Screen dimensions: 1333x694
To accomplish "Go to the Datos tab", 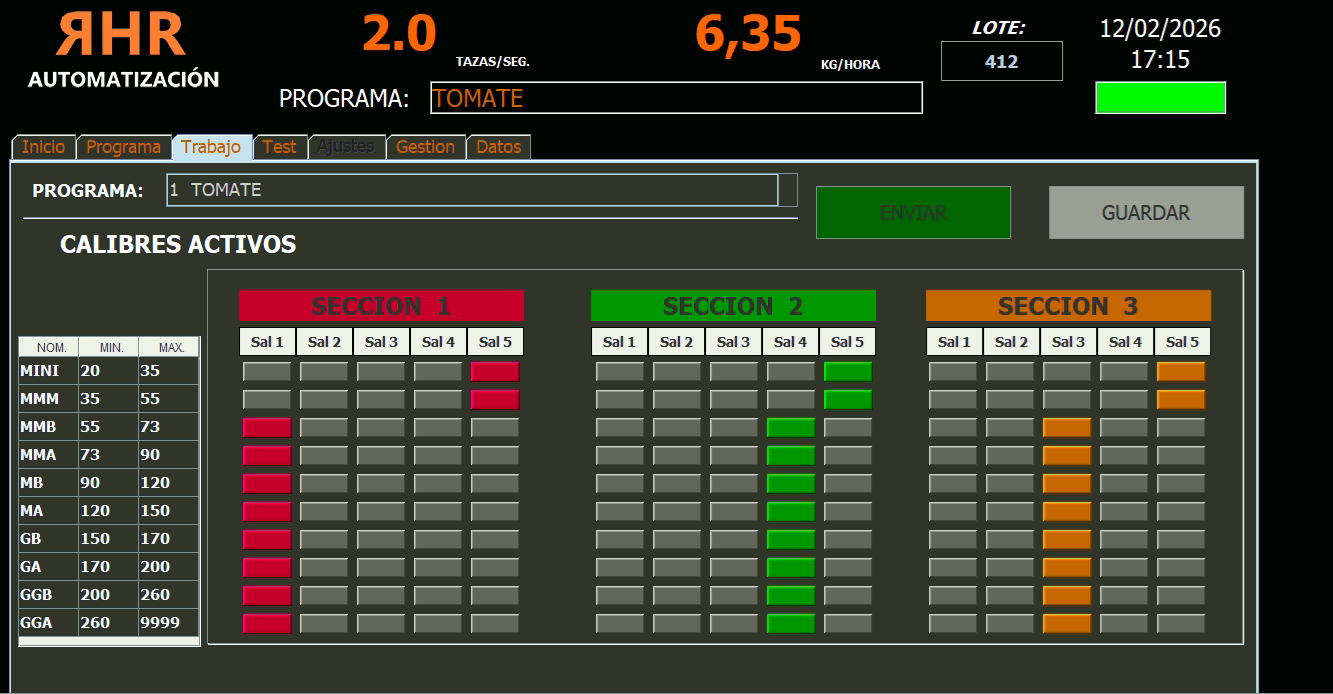I will tap(498, 147).
